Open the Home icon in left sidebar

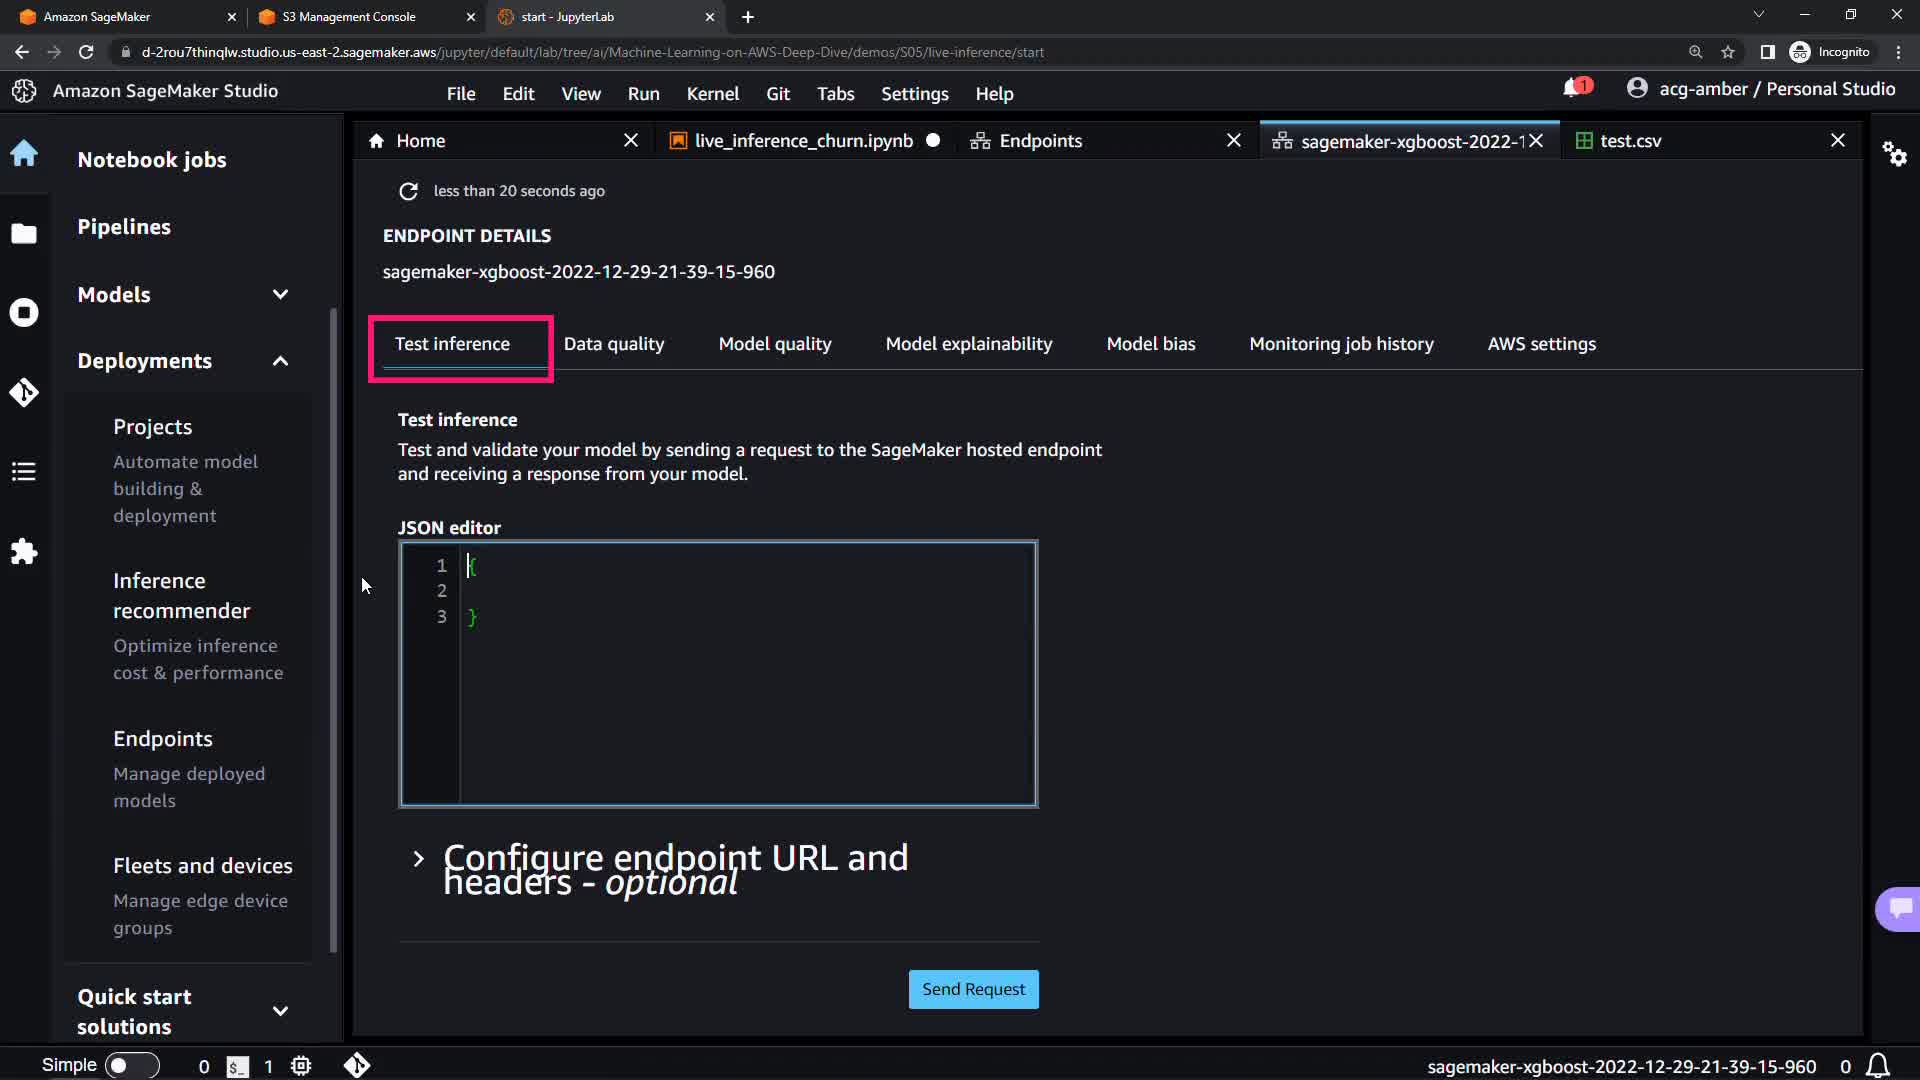(x=24, y=153)
